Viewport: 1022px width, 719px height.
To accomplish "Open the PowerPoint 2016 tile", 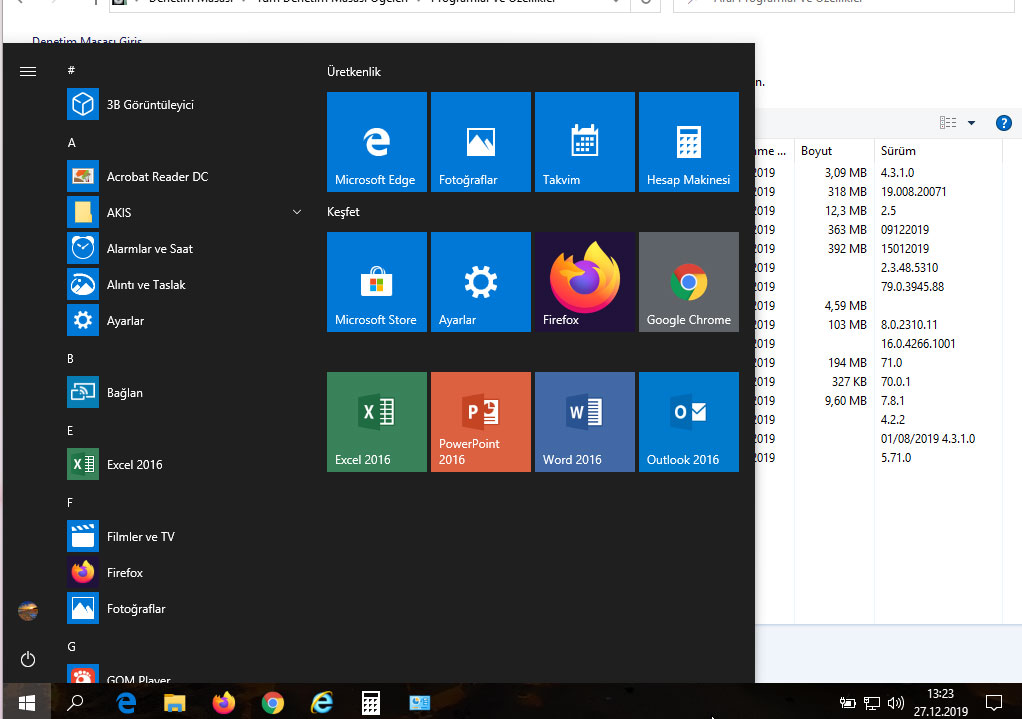I will pyautogui.click(x=481, y=422).
